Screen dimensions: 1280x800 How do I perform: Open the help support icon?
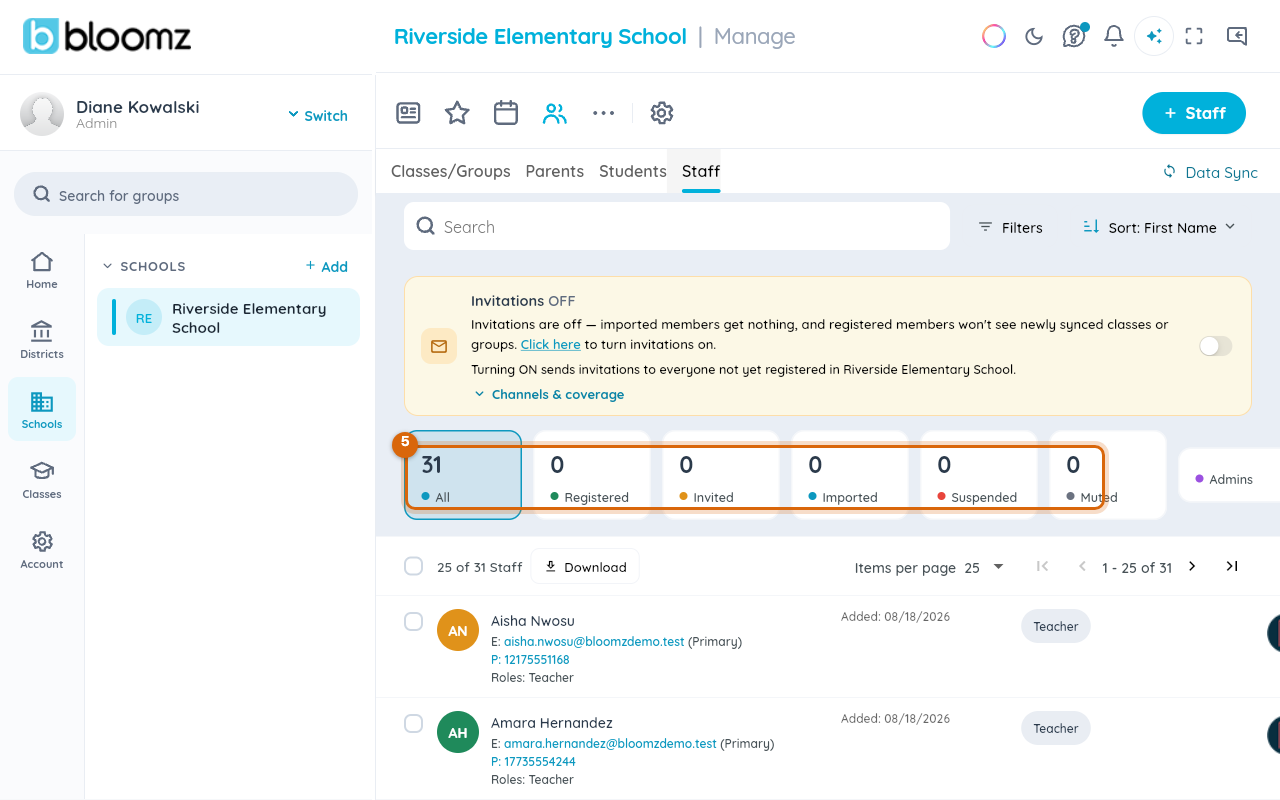(x=1074, y=37)
